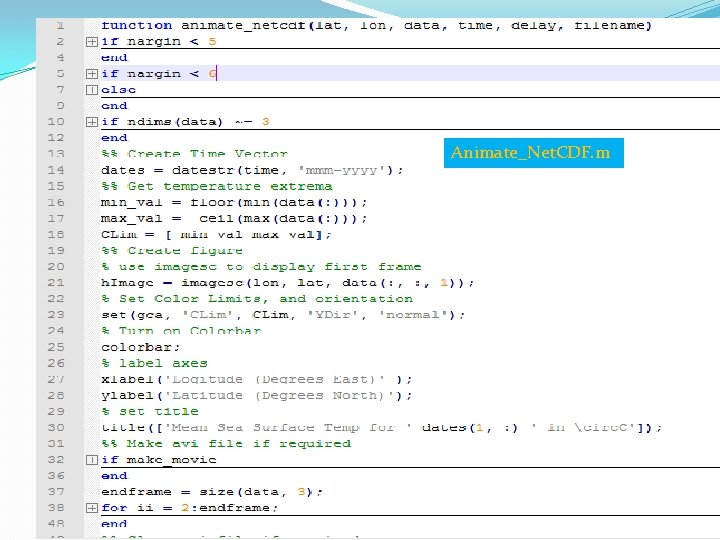Click the 'end' keyword on line 4
The width and height of the screenshot is (720, 540).
(114, 58)
